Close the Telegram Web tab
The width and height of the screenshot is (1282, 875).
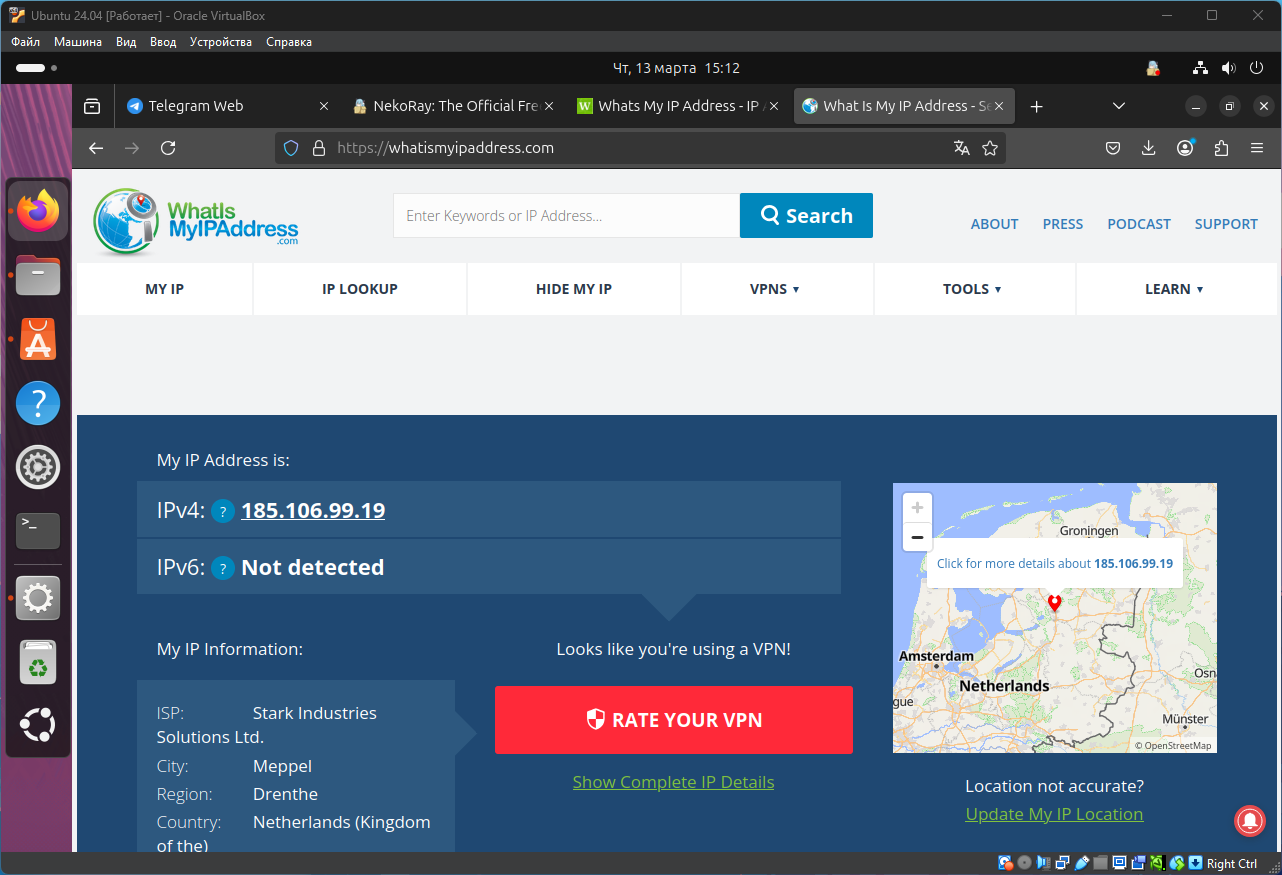click(323, 106)
